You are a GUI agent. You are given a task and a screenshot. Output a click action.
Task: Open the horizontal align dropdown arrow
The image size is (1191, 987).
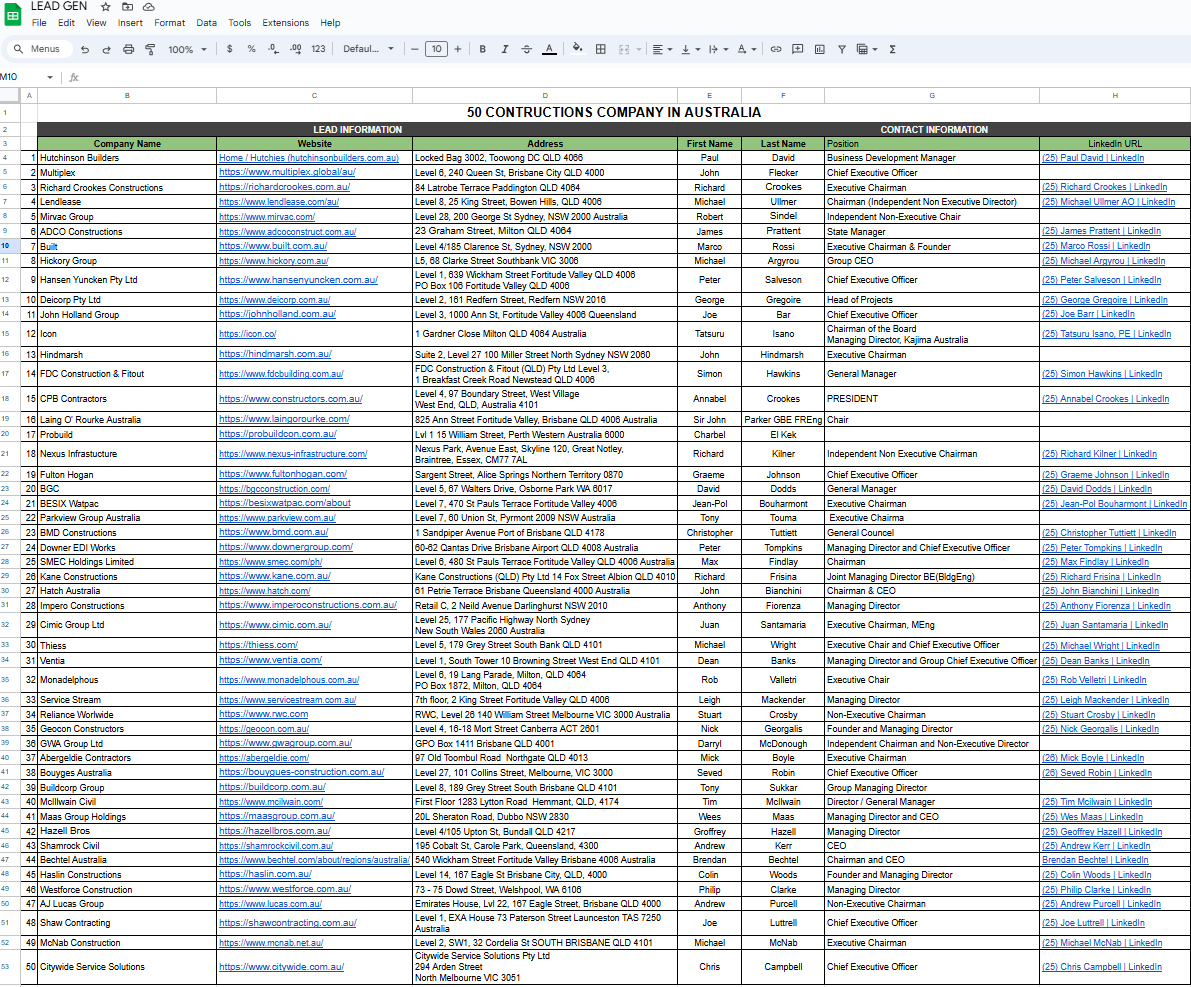[x=669, y=48]
